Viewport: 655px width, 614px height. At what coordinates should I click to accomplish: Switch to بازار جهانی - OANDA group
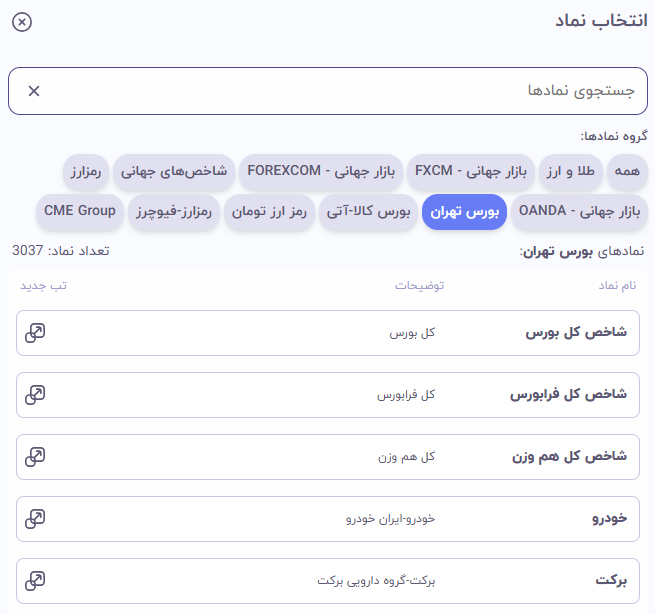click(579, 211)
